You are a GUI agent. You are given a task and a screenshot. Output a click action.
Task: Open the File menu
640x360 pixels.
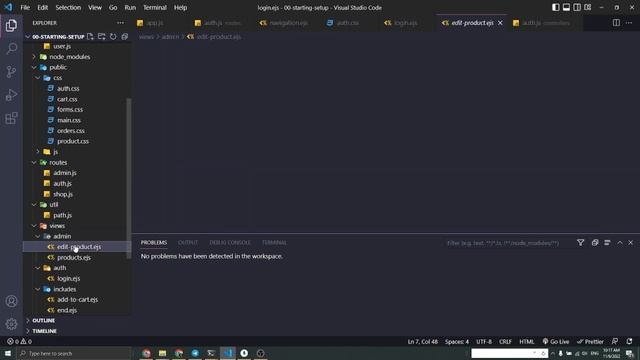tap(25, 7)
